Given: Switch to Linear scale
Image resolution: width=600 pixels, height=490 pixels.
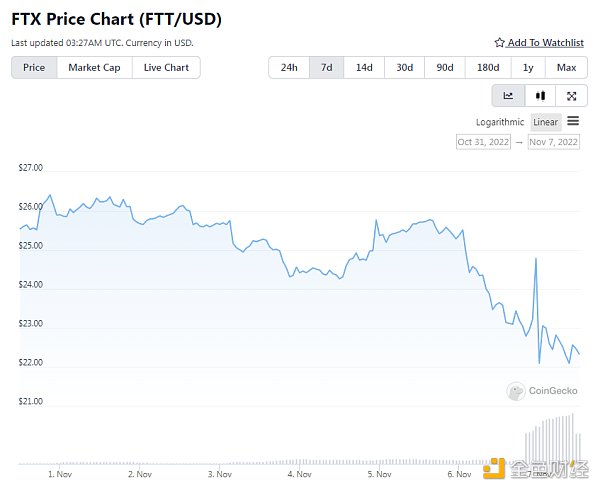Looking at the screenshot, I should [546, 122].
